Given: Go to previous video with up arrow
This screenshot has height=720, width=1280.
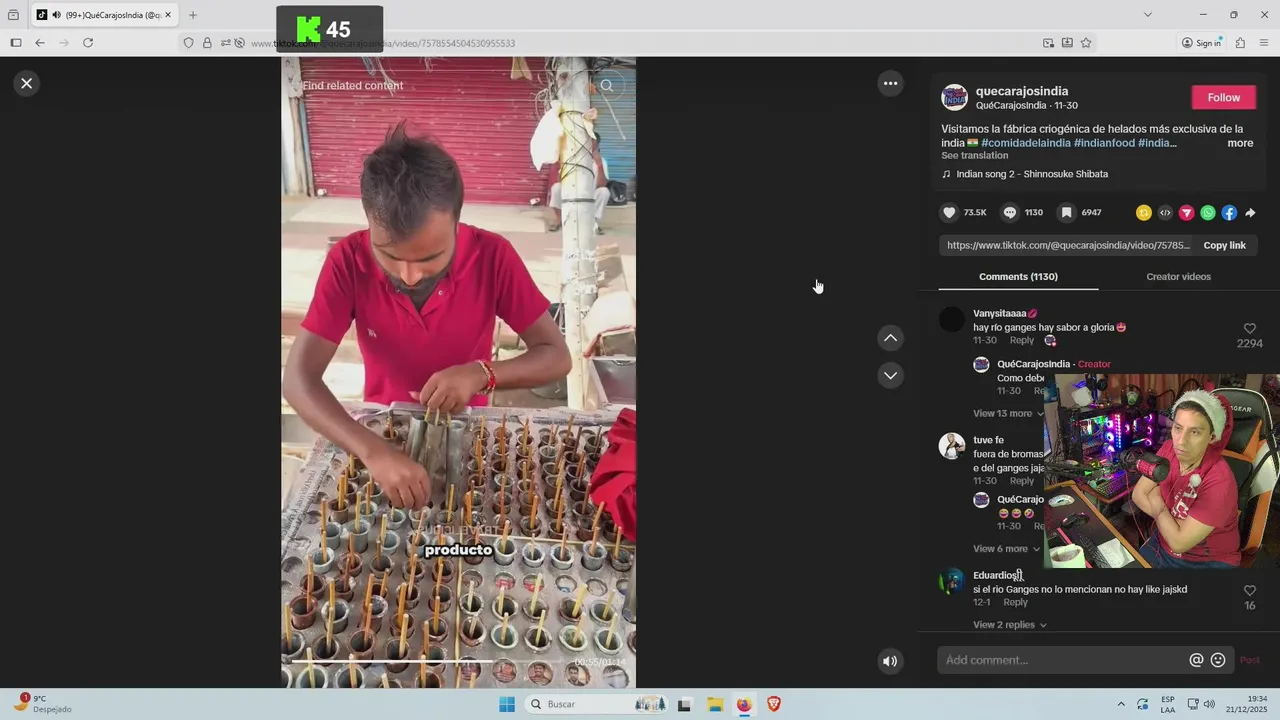Looking at the screenshot, I should (890, 338).
